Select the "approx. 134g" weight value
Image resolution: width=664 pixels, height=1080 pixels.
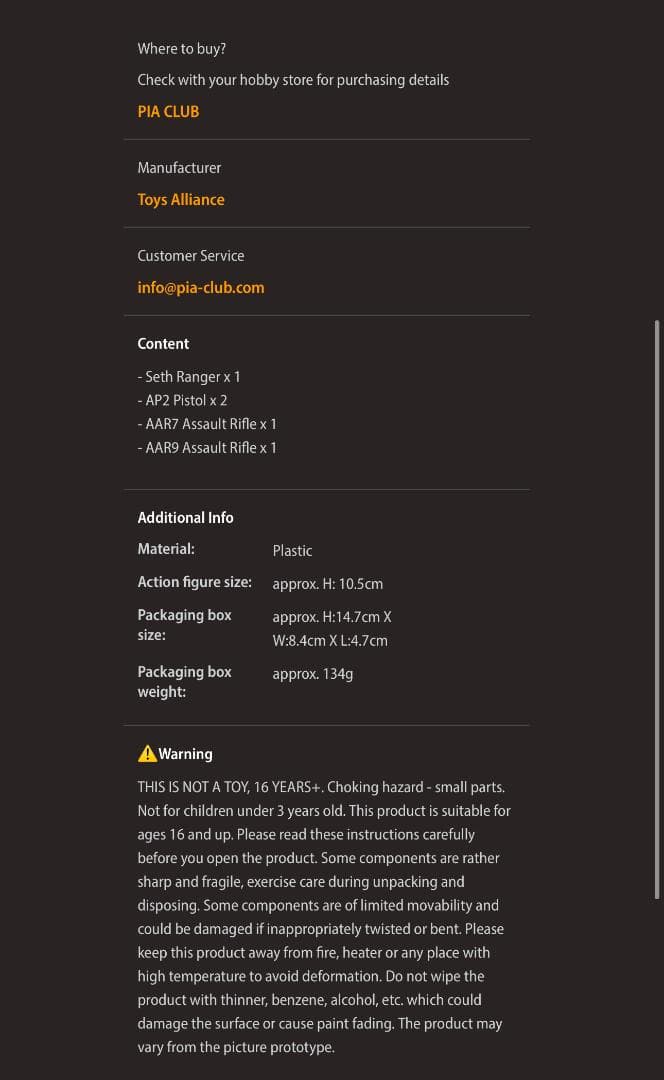pyautogui.click(x=312, y=674)
